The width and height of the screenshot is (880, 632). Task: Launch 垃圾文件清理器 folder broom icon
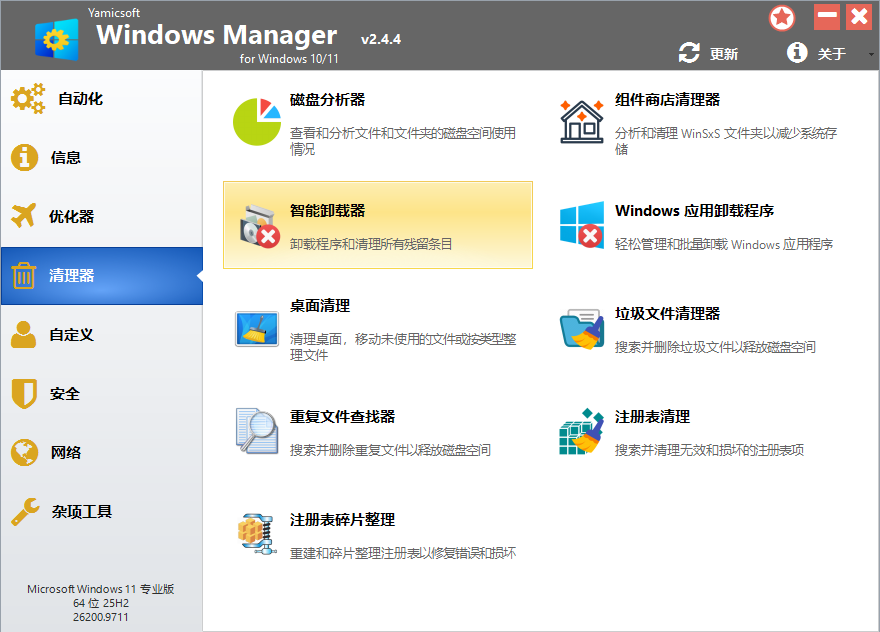point(582,328)
